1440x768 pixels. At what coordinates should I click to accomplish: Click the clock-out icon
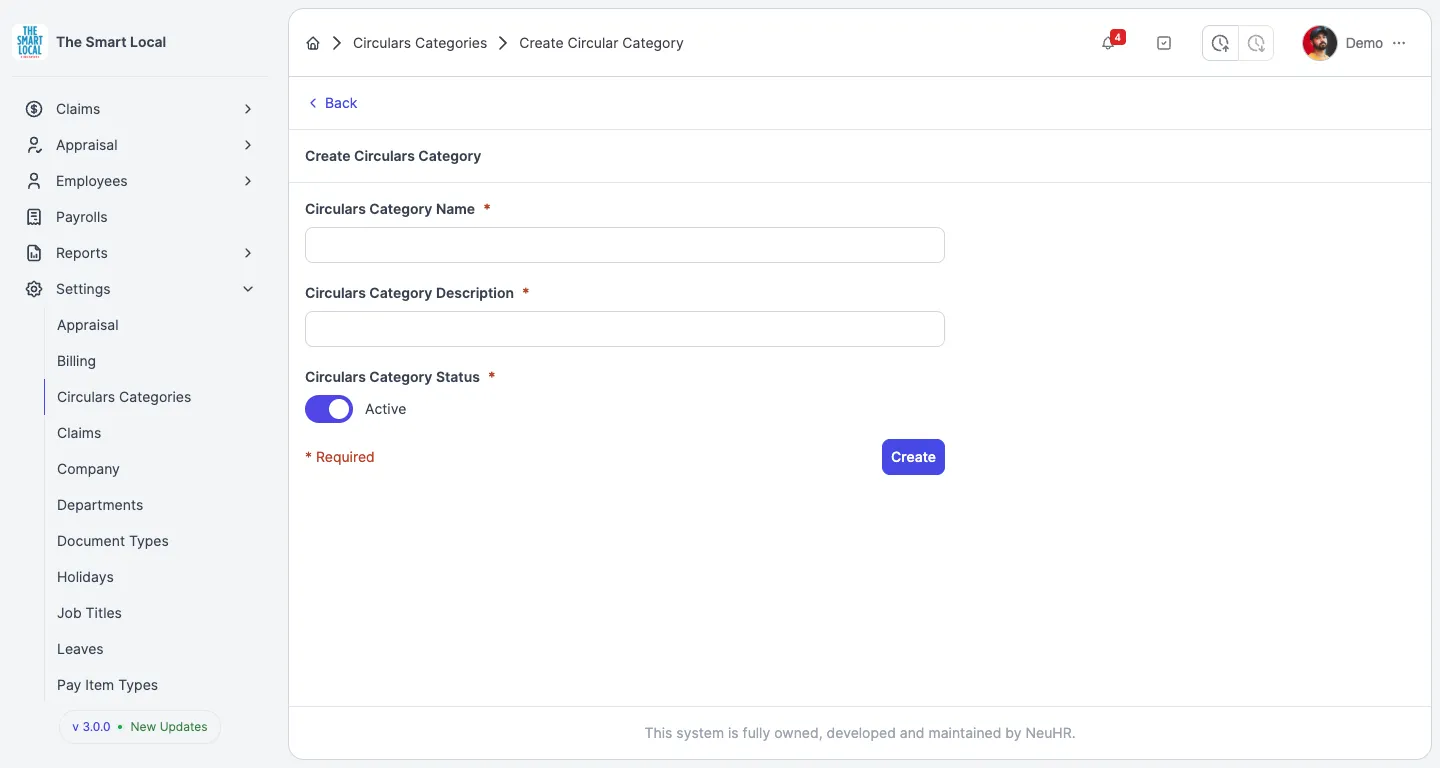tap(1256, 43)
